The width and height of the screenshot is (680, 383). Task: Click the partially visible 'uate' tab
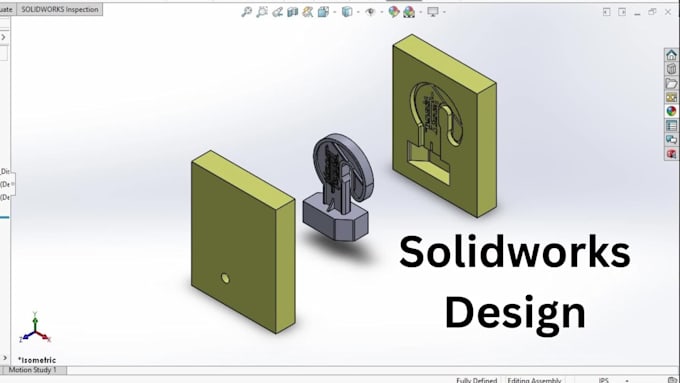tap(7, 10)
